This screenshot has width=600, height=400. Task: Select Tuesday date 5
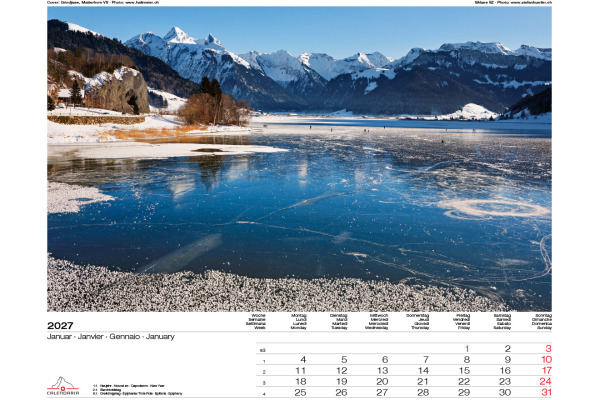click(344, 360)
